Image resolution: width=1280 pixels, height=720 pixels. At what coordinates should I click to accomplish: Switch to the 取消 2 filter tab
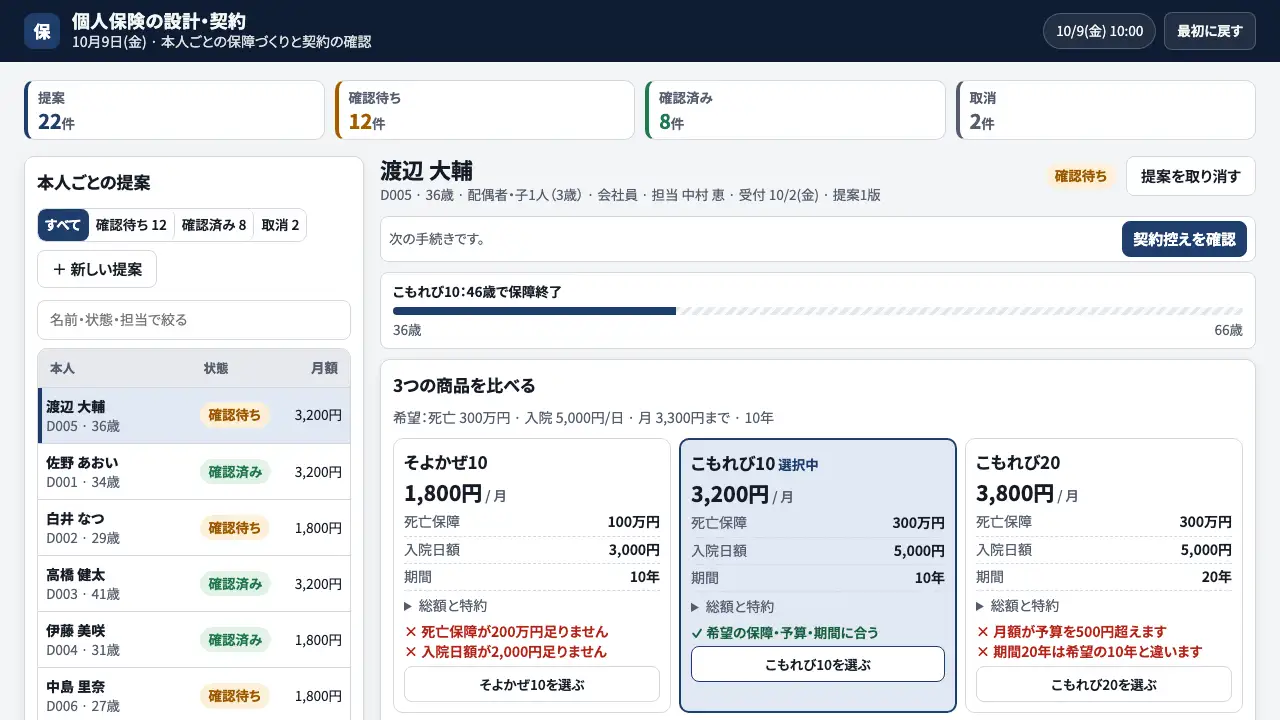(x=280, y=225)
